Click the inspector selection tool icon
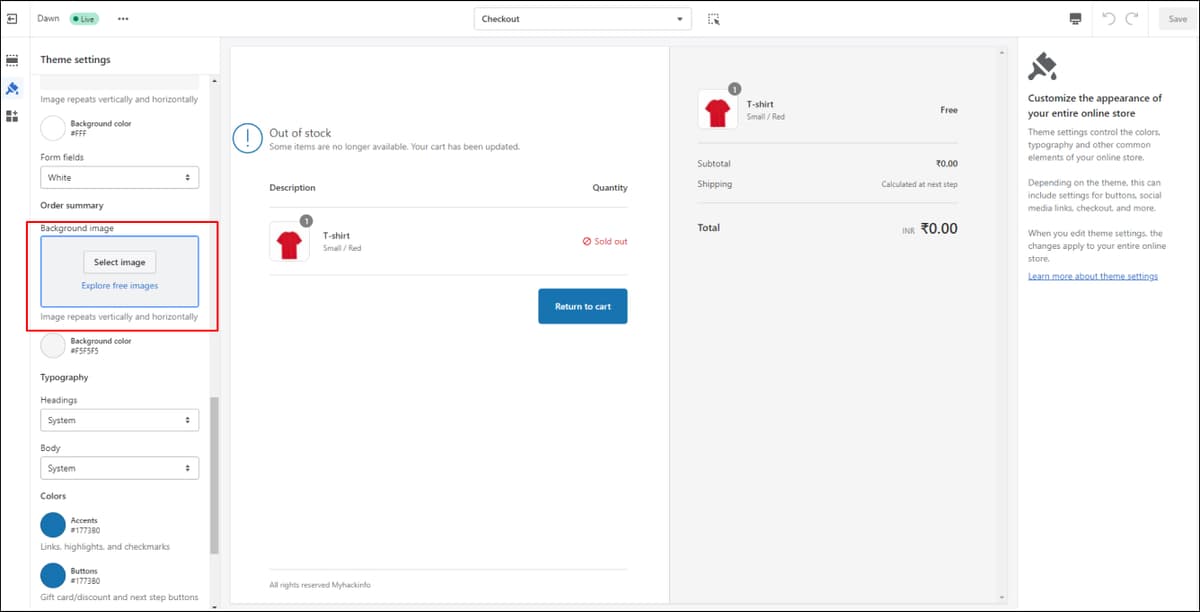Viewport: 1200px width, 612px height. click(x=713, y=19)
